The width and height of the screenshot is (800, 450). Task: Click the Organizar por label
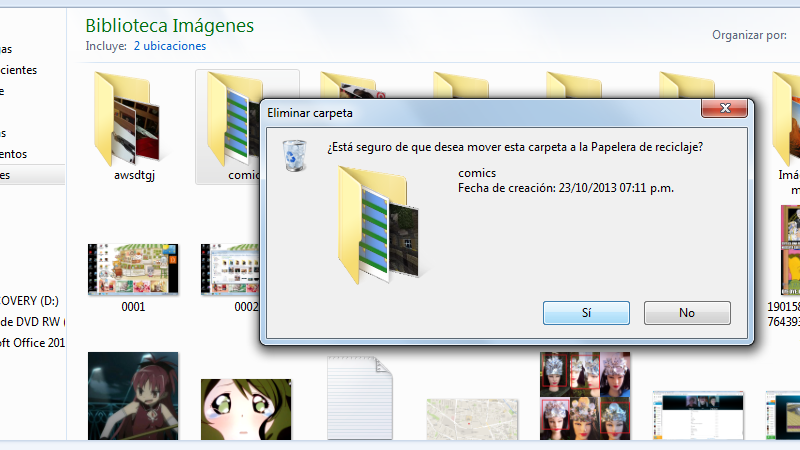749,35
